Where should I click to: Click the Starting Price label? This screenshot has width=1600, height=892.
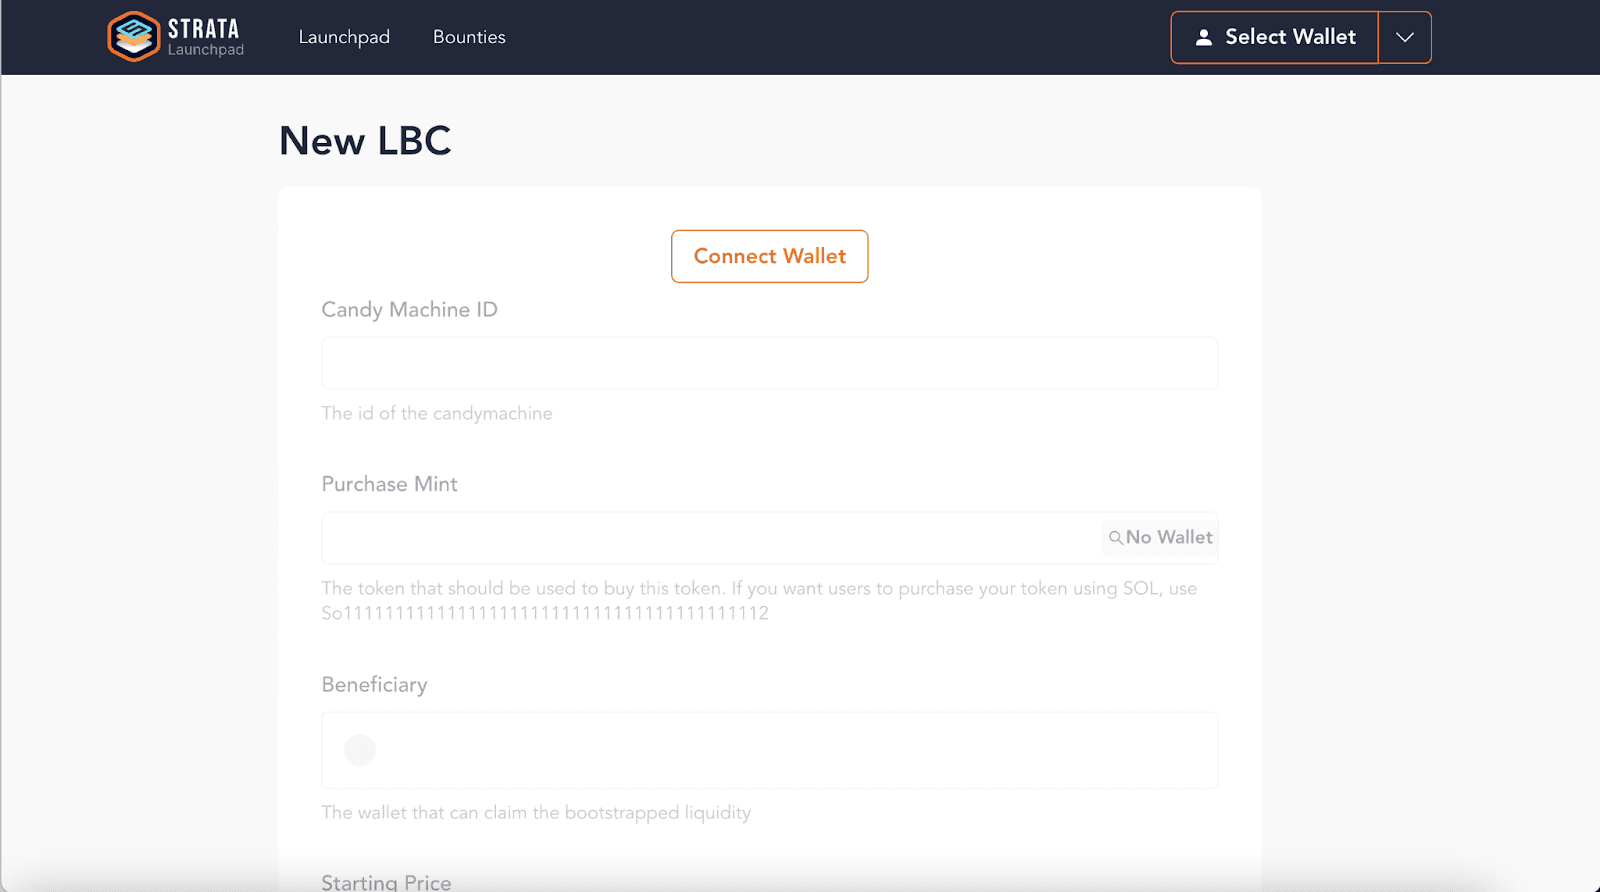click(386, 882)
